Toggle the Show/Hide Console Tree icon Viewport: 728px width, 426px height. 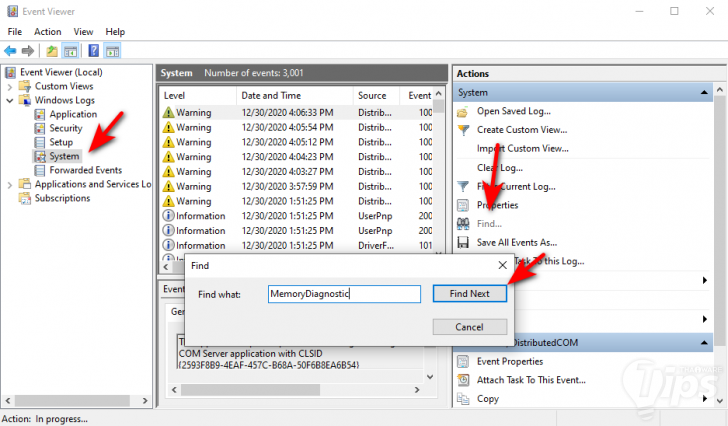click(x=71, y=51)
